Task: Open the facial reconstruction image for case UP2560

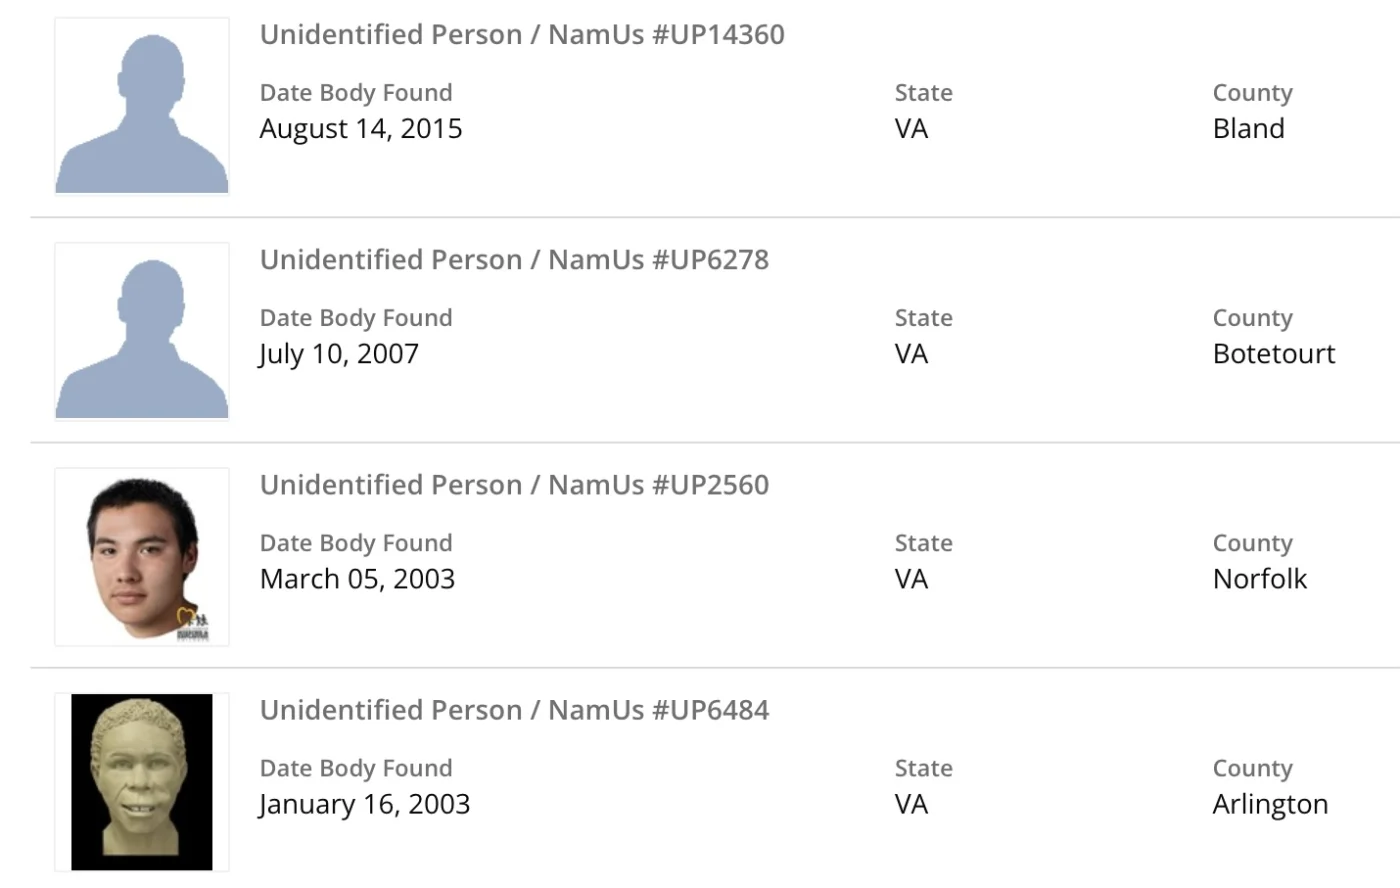Action: click(142, 556)
